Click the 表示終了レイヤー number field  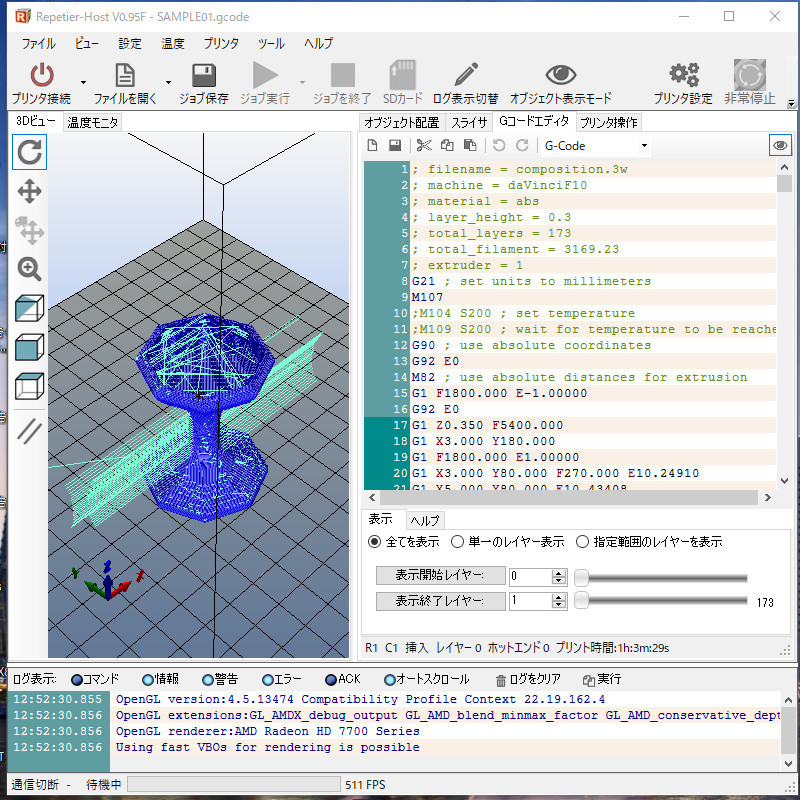click(531, 601)
